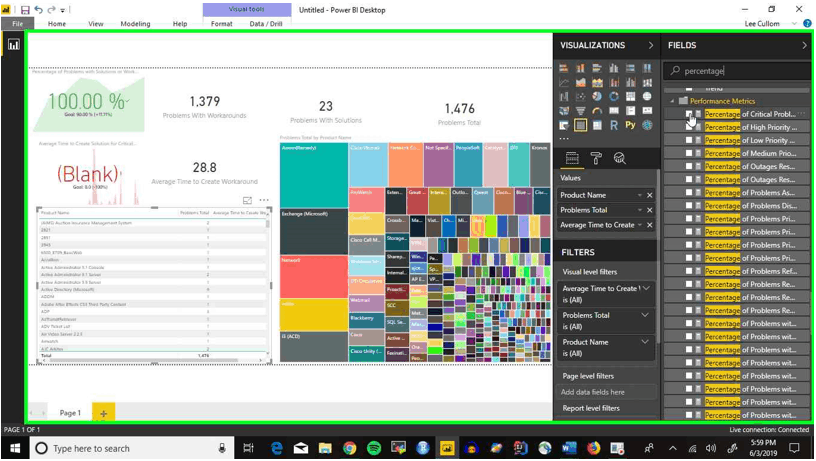Screen dimensions: 816x461
Task: Remove Problems Total from Values
Action: 649,210
